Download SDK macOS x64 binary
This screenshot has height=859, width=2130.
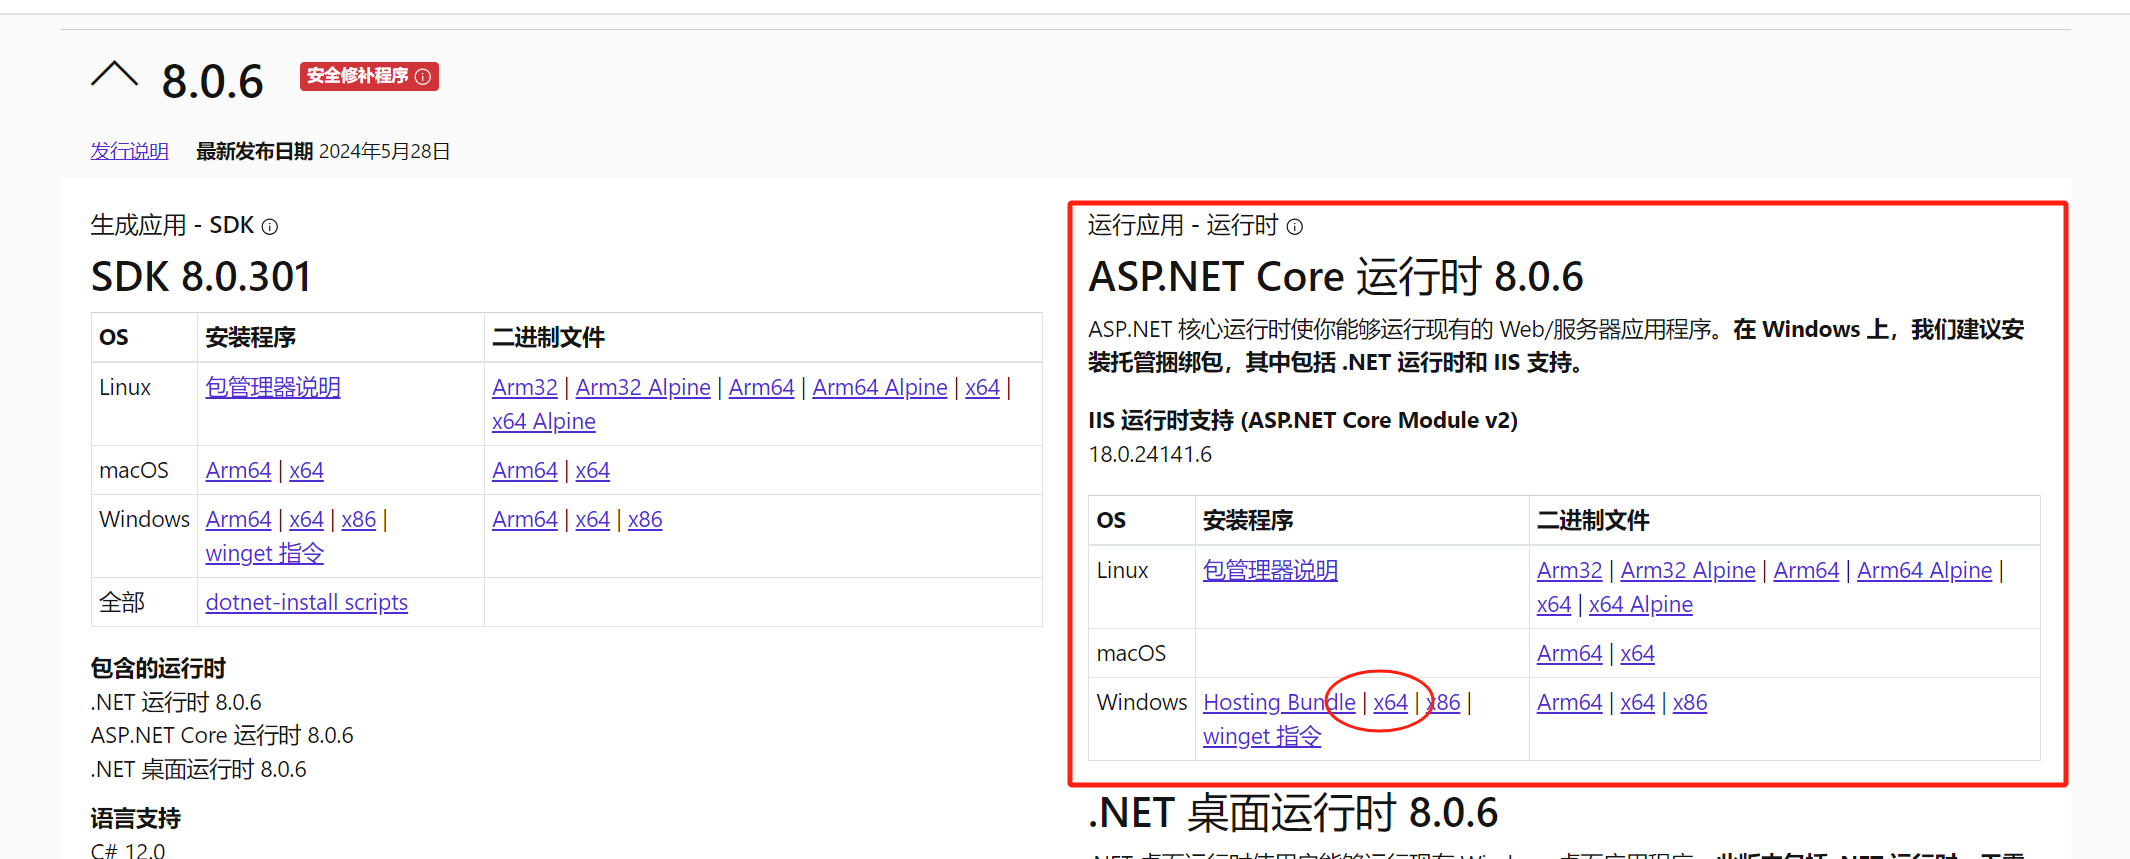click(593, 470)
